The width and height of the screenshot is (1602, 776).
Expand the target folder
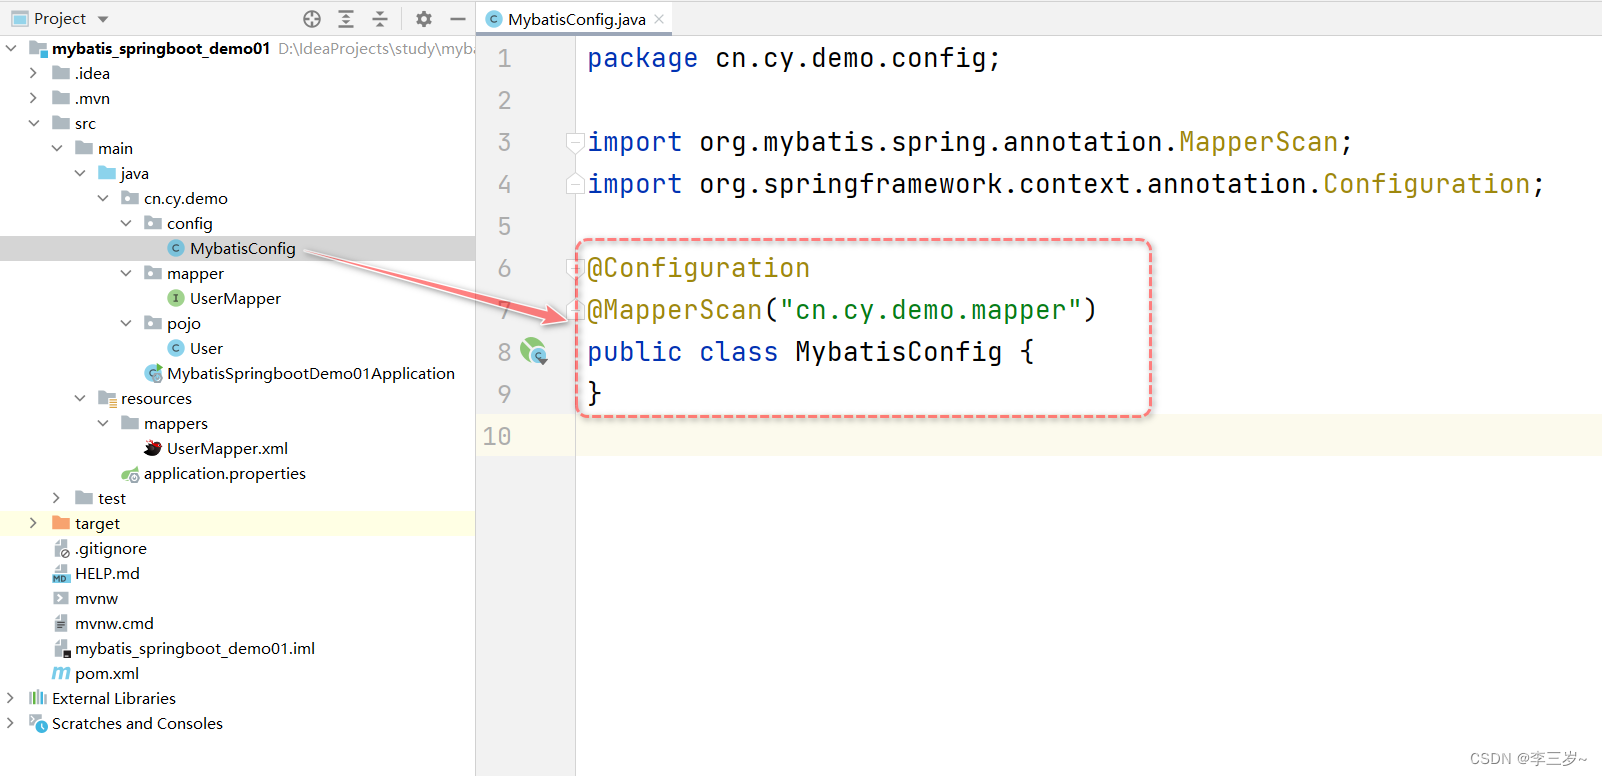click(x=34, y=523)
